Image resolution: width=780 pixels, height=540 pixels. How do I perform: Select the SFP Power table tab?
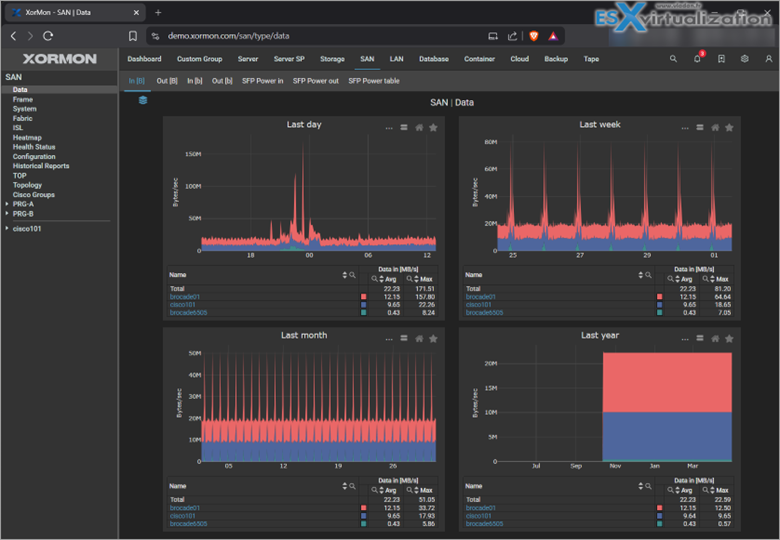coord(374,81)
